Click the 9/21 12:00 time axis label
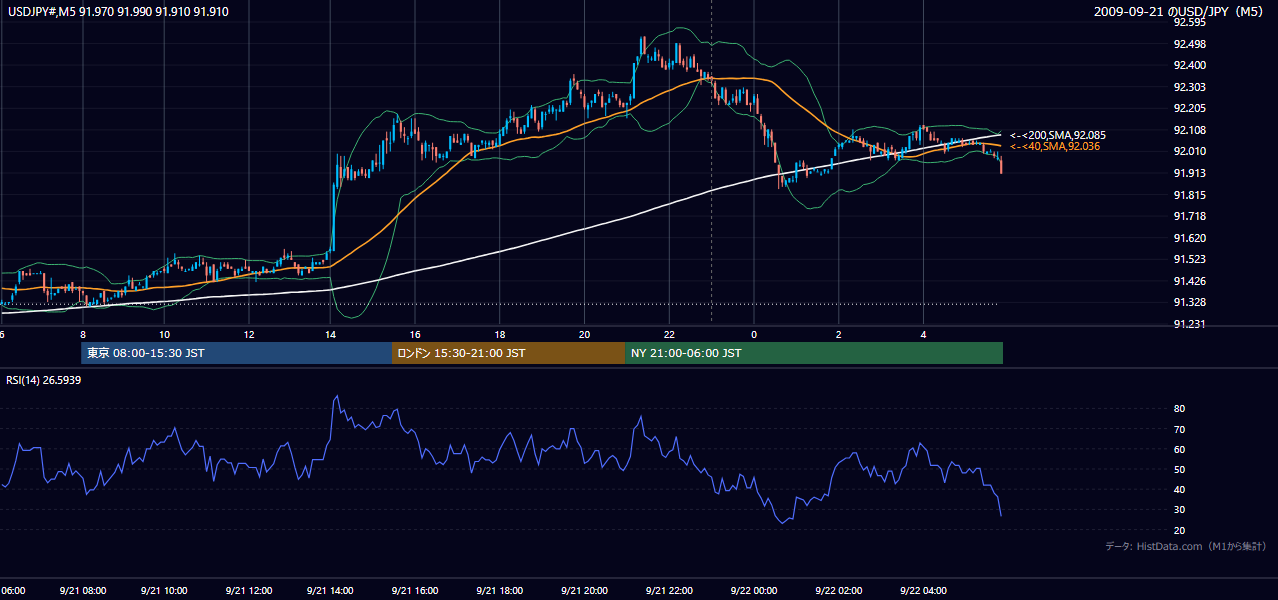 250,591
